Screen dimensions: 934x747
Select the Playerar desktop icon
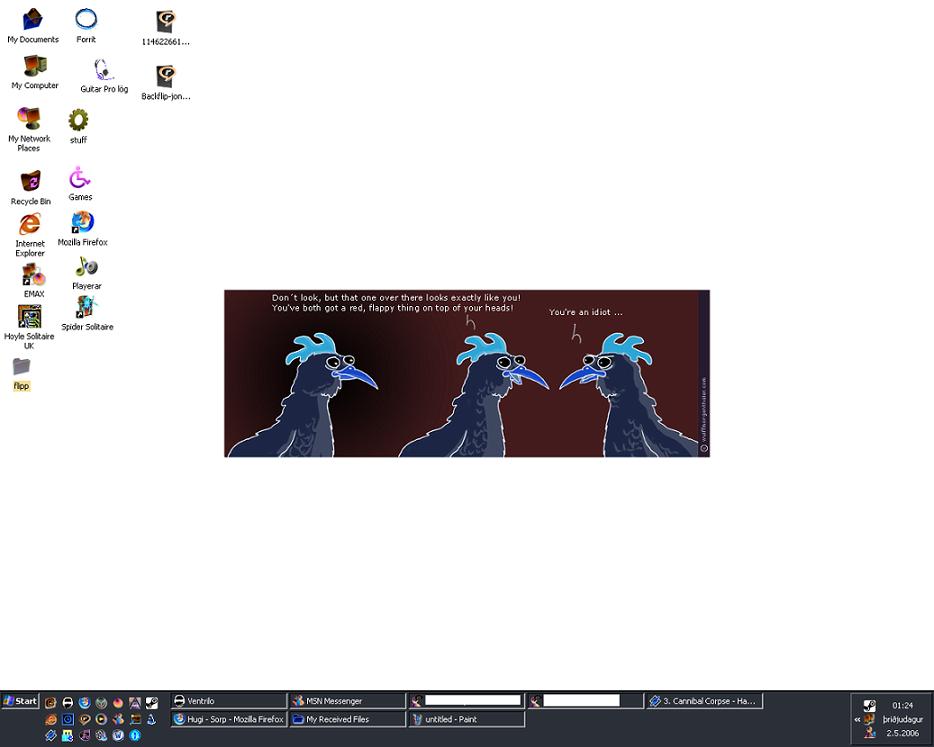[86, 273]
